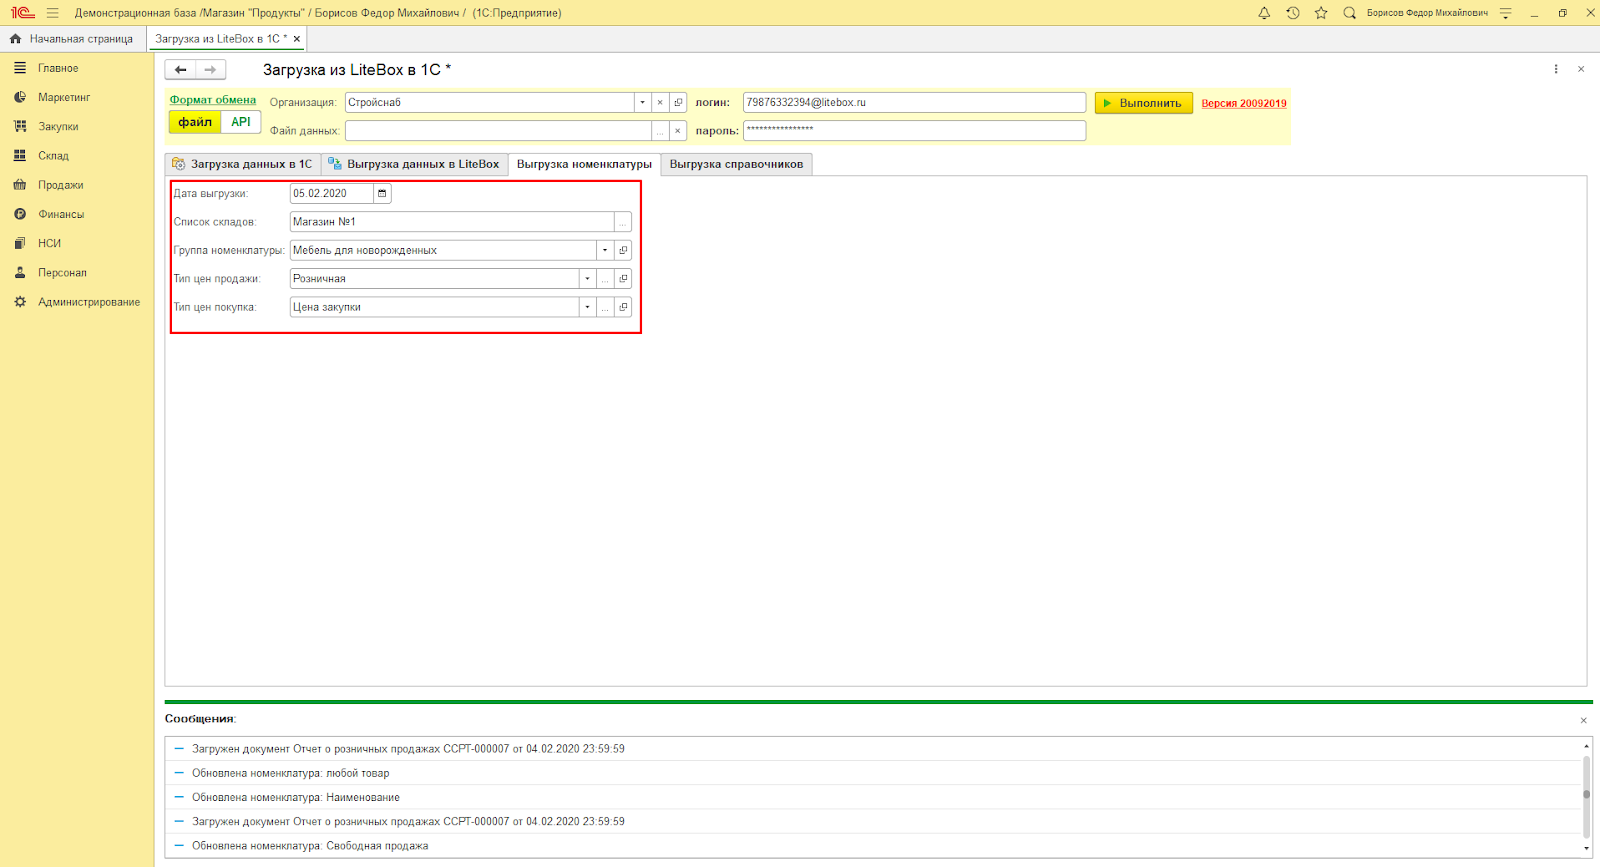
Task: Click the Дата выгрузки date field
Action: pyautogui.click(x=332, y=194)
